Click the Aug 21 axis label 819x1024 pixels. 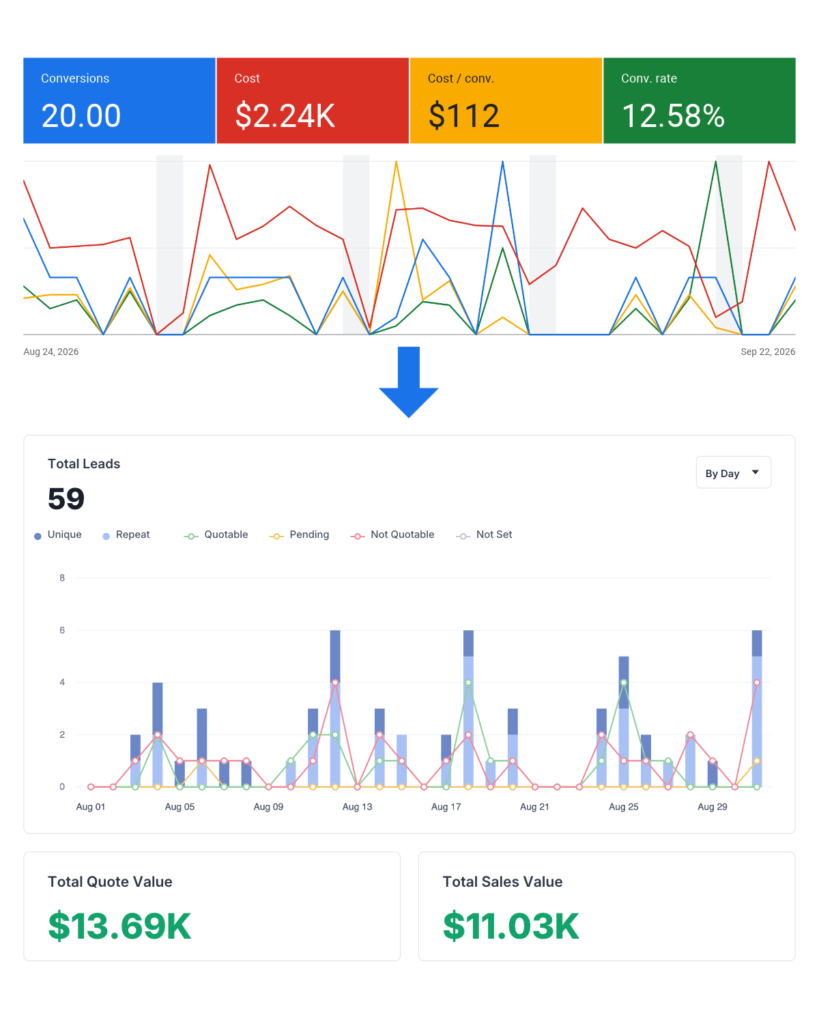click(x=535, y=807)
